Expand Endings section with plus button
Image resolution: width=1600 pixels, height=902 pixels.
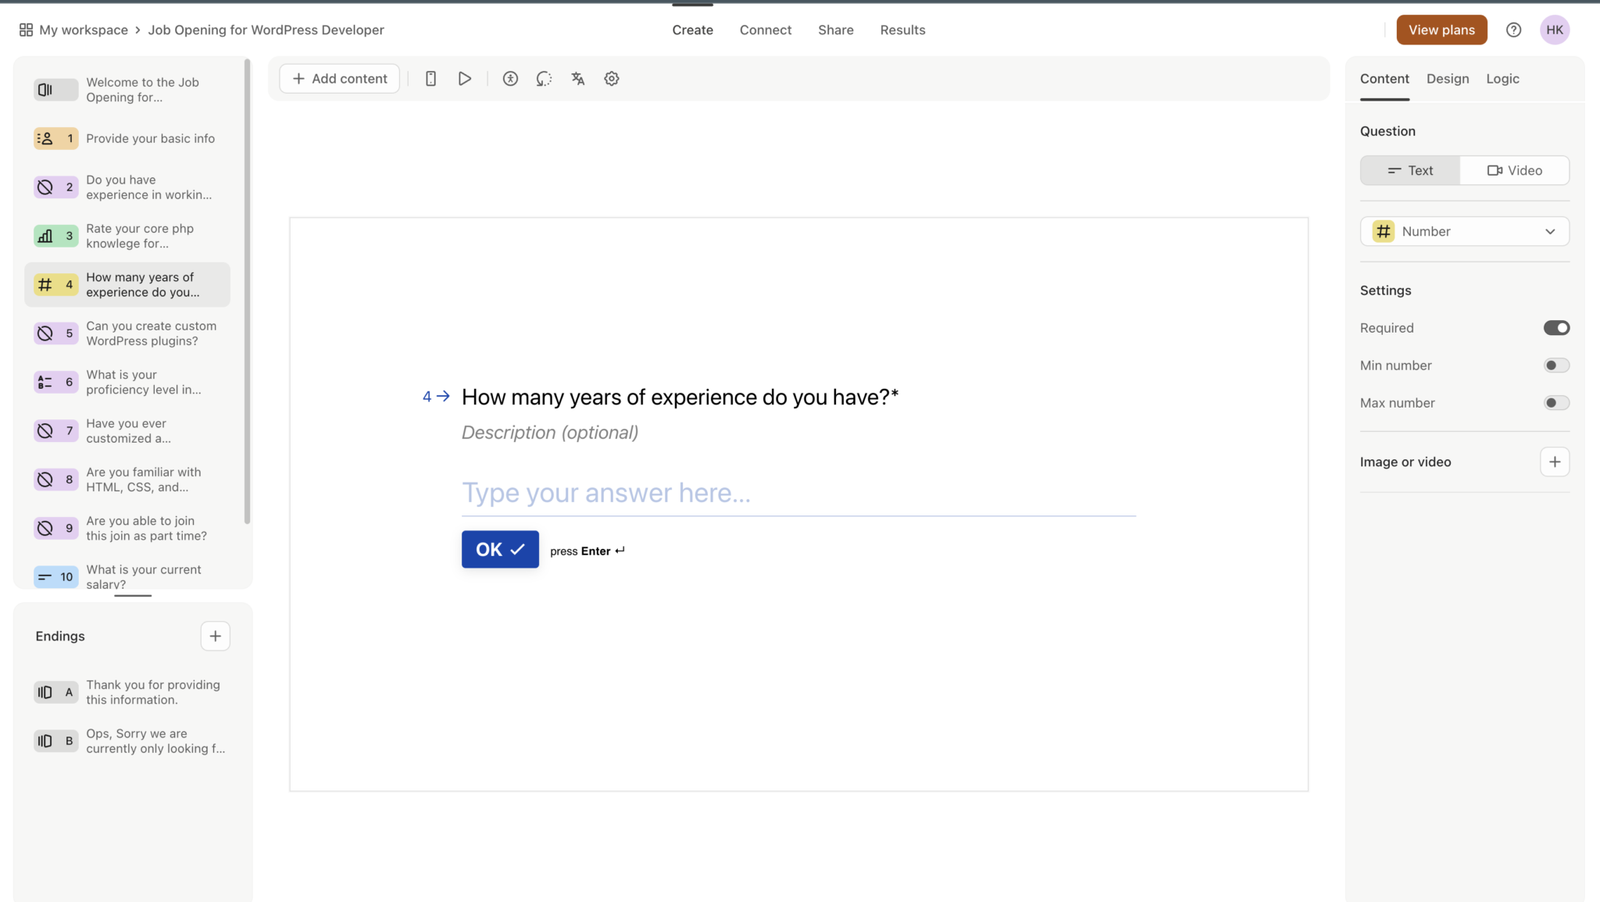215,636
